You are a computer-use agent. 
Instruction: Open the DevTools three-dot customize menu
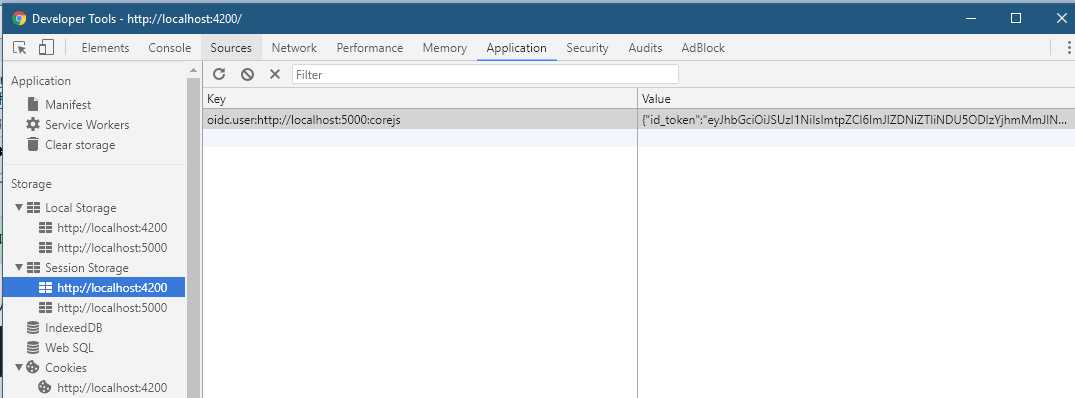1068,48
